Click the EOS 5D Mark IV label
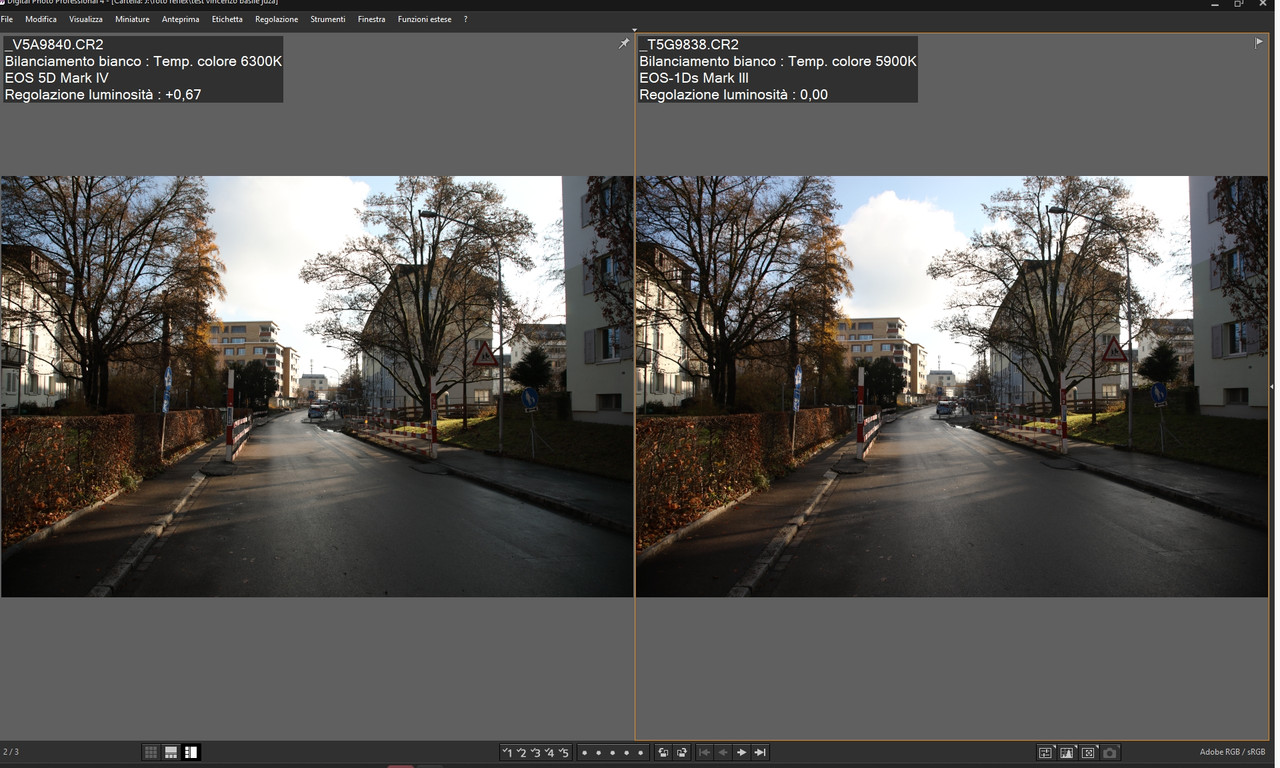 click(x=57, y=78)
